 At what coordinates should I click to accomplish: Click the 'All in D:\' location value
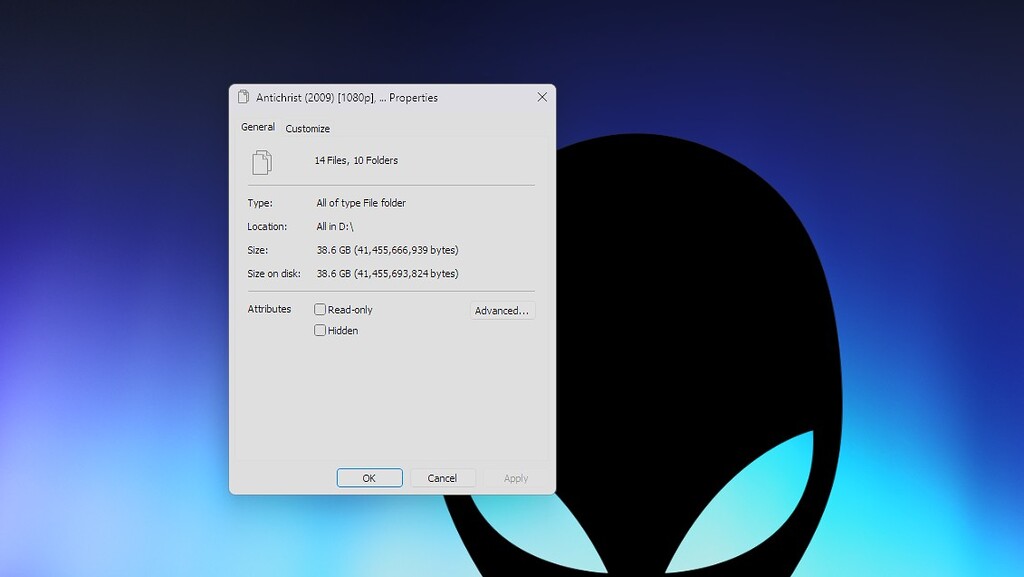[x=335, y=226]
